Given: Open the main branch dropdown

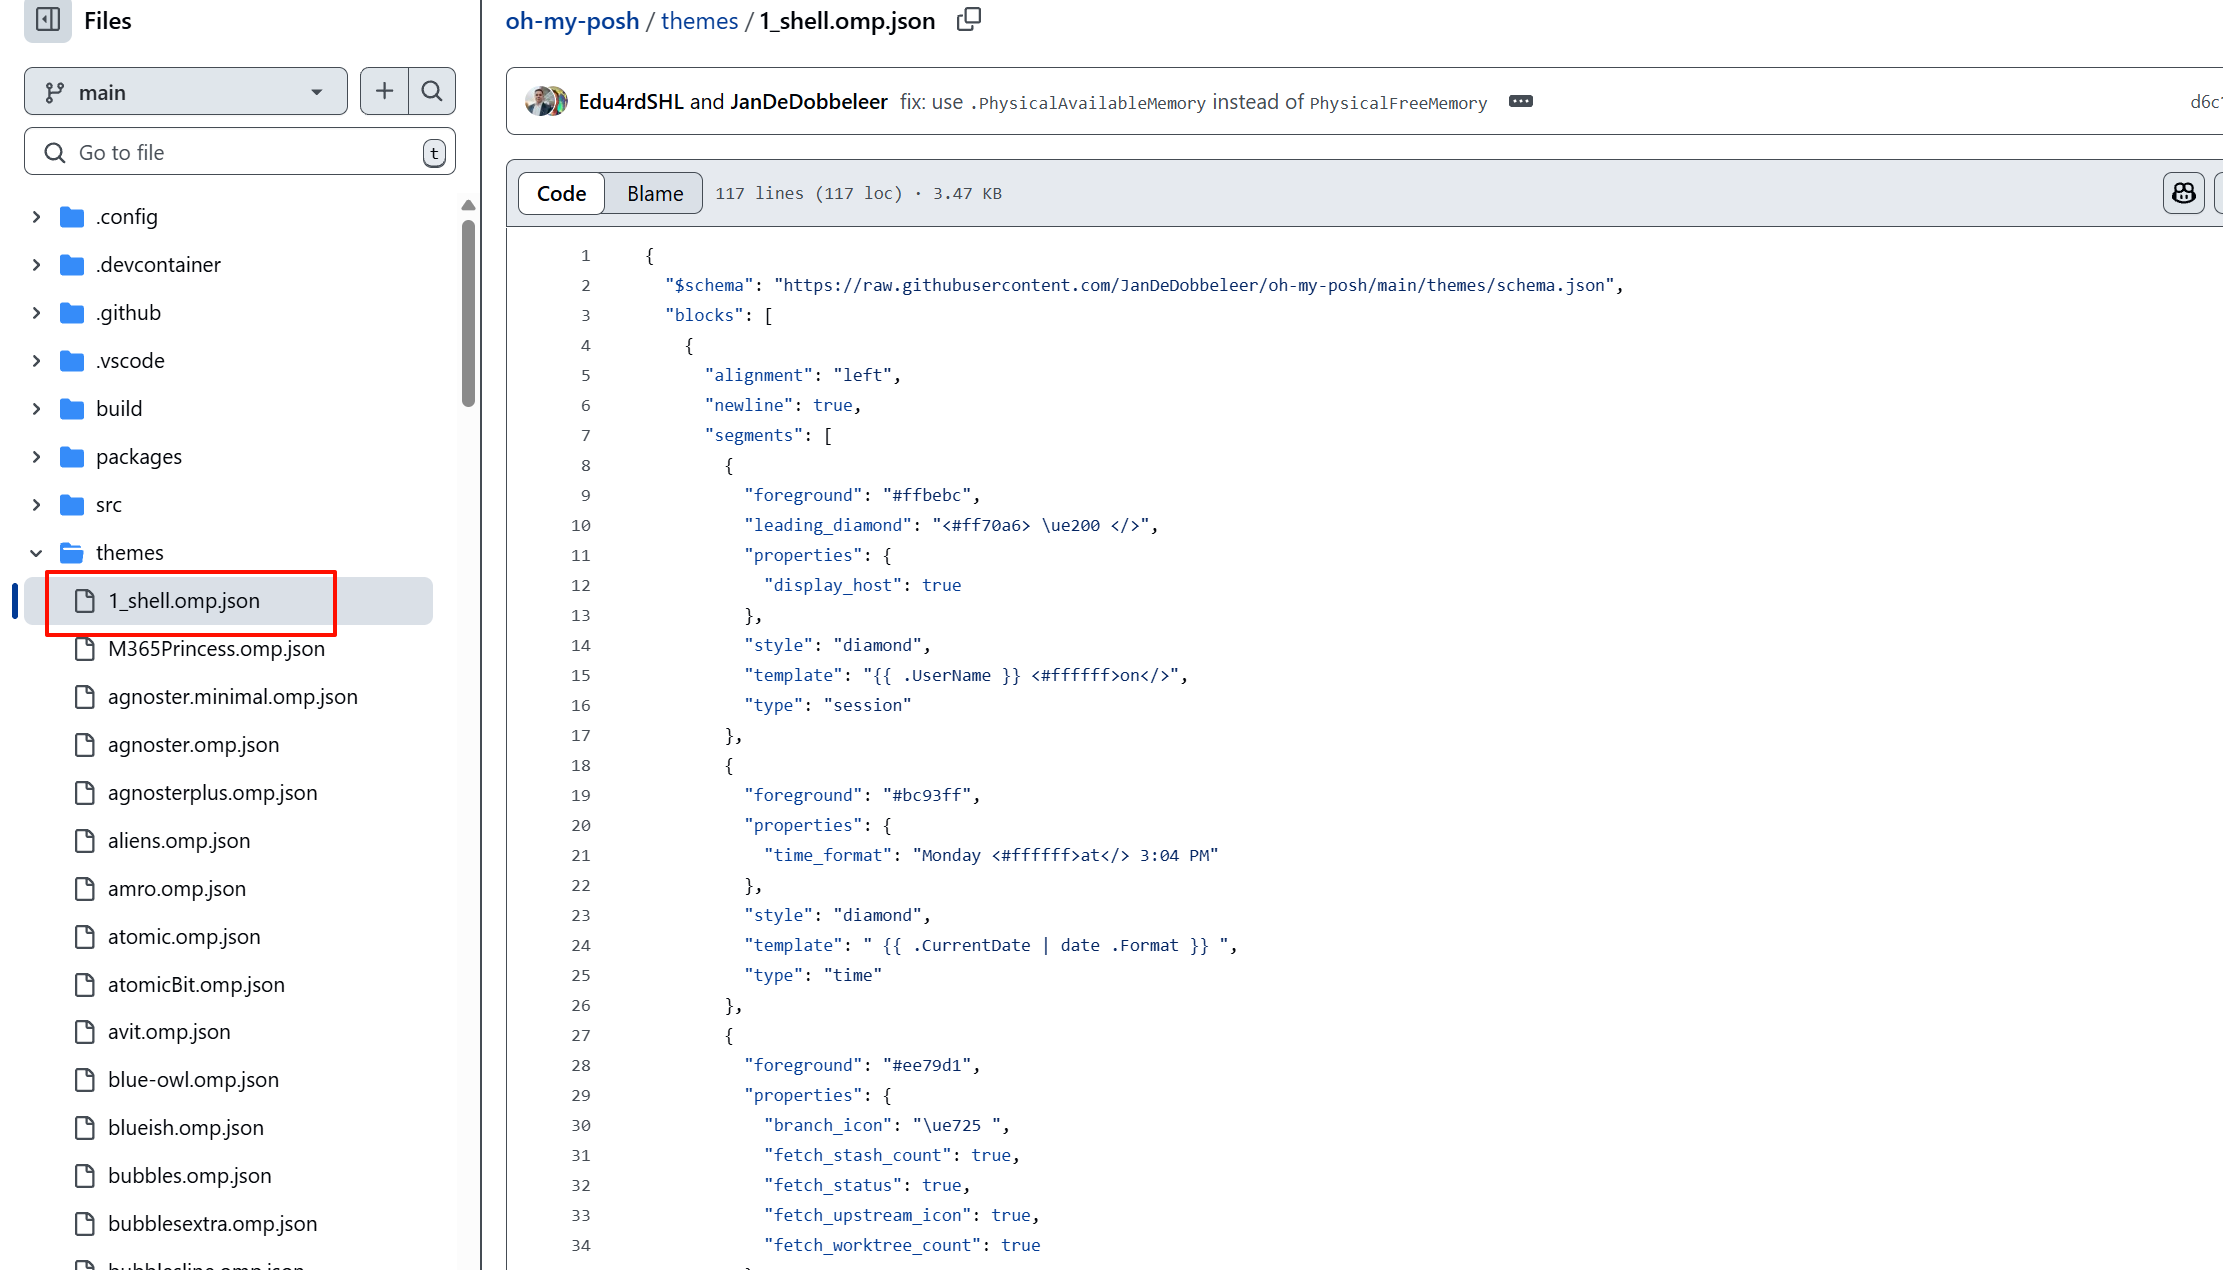Looking at the screenshot, I should (x=186, y=92).
